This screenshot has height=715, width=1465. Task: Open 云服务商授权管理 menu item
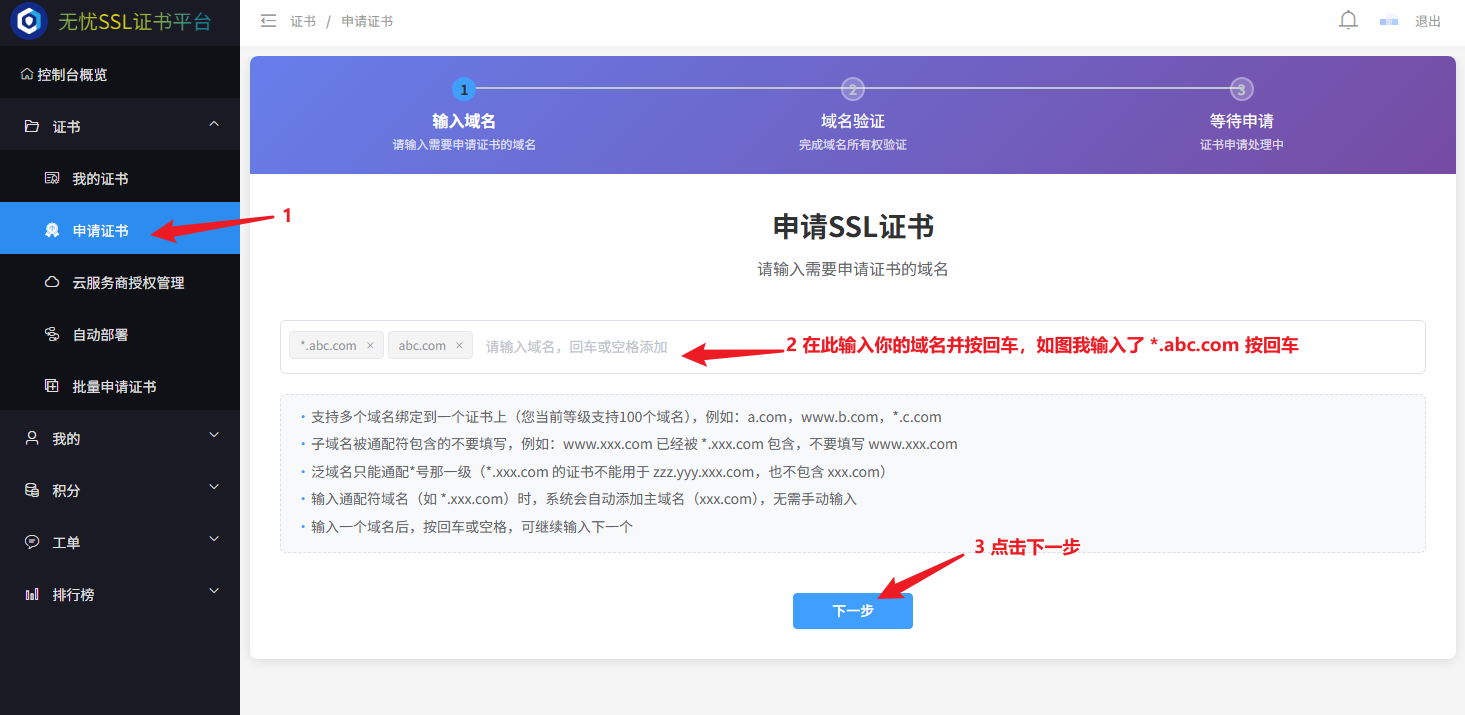click(120, 282)
